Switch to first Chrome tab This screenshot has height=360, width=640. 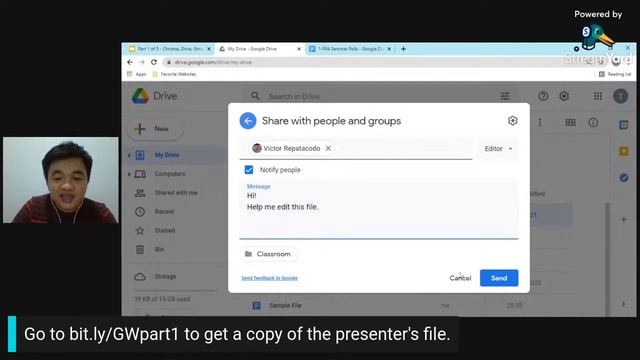click(169, 49)
